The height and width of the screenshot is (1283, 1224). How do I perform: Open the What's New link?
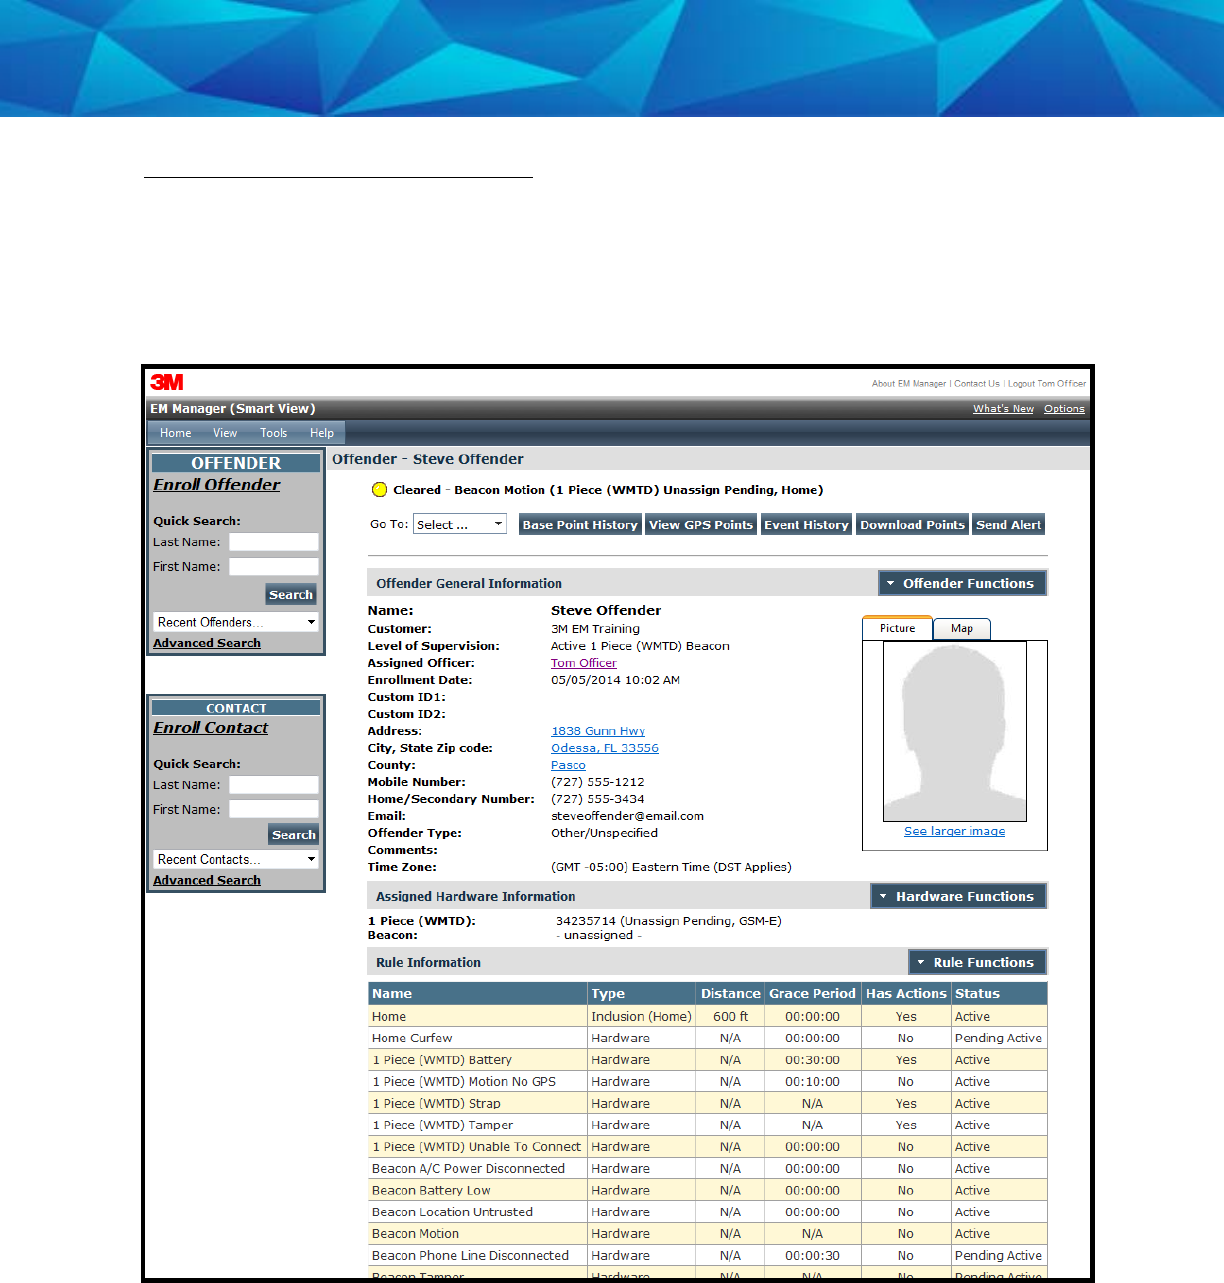(x=1003, y=408)
